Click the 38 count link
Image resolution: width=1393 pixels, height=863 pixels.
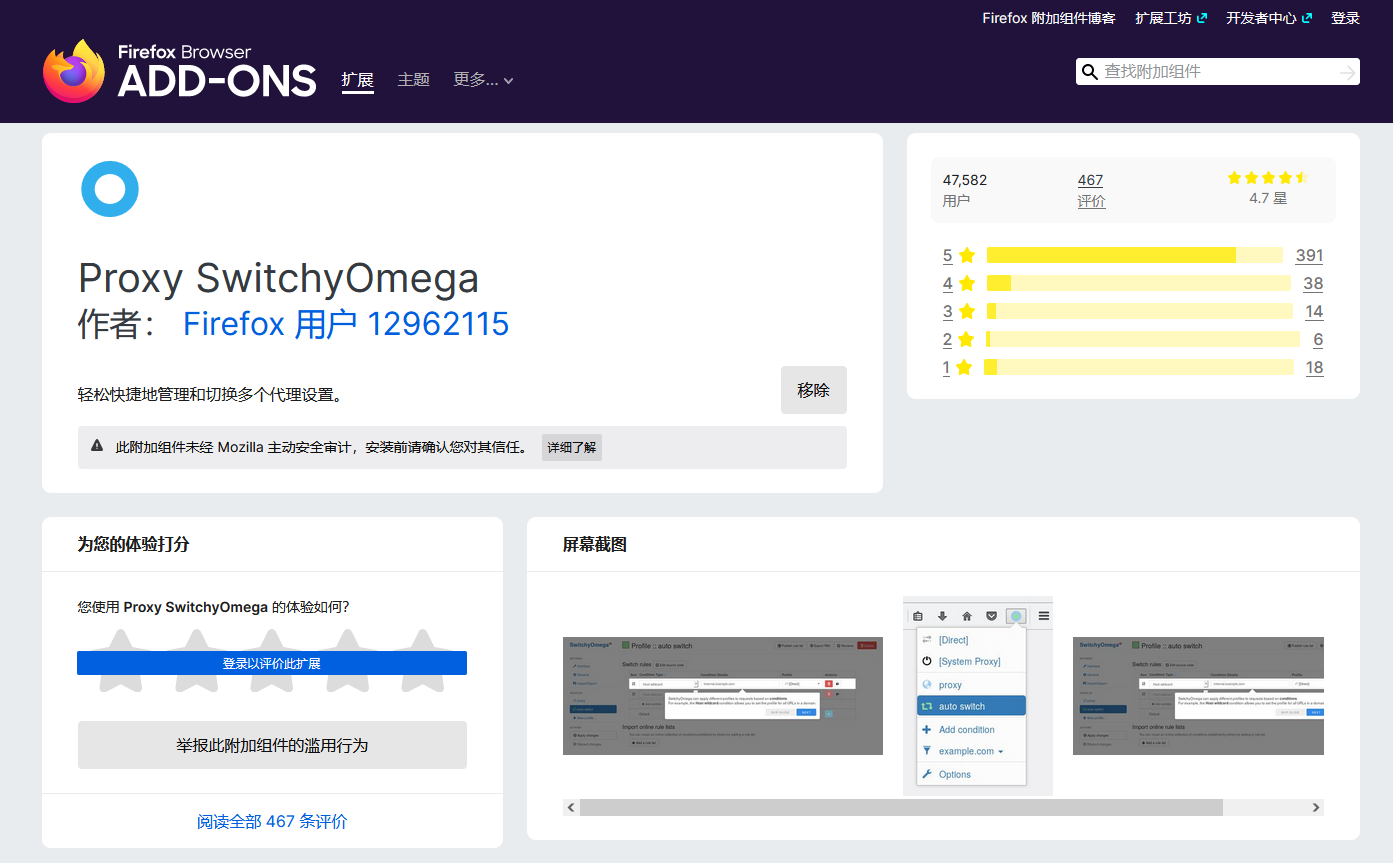click(1313, 283)
